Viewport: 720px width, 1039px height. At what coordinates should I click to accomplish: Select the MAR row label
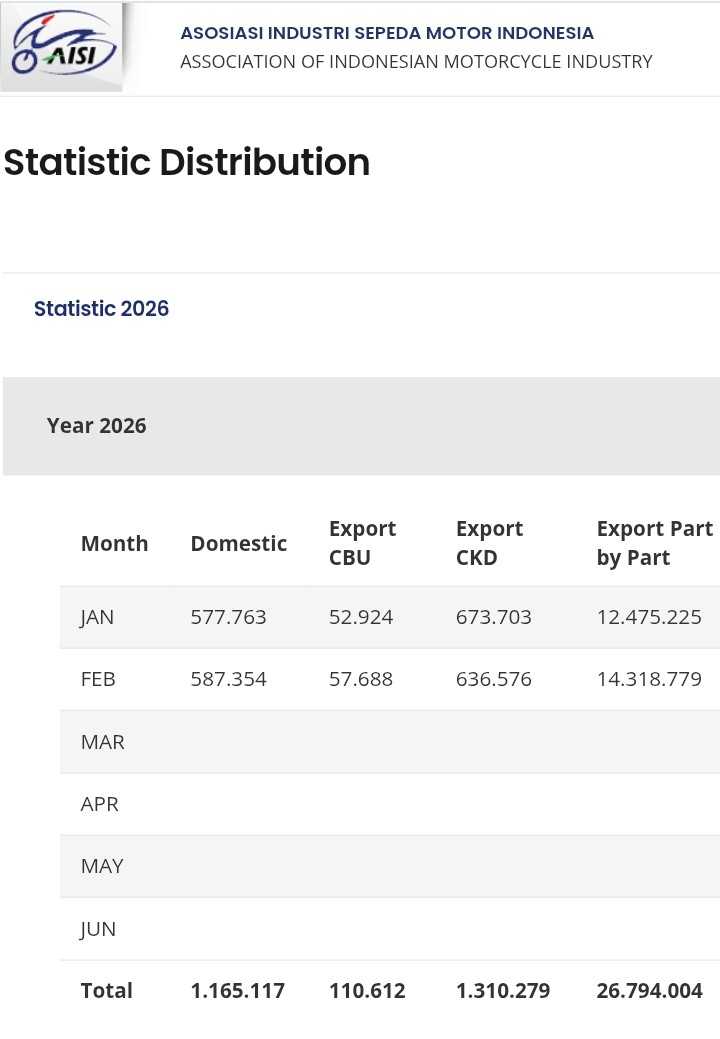tap(102, 742)
